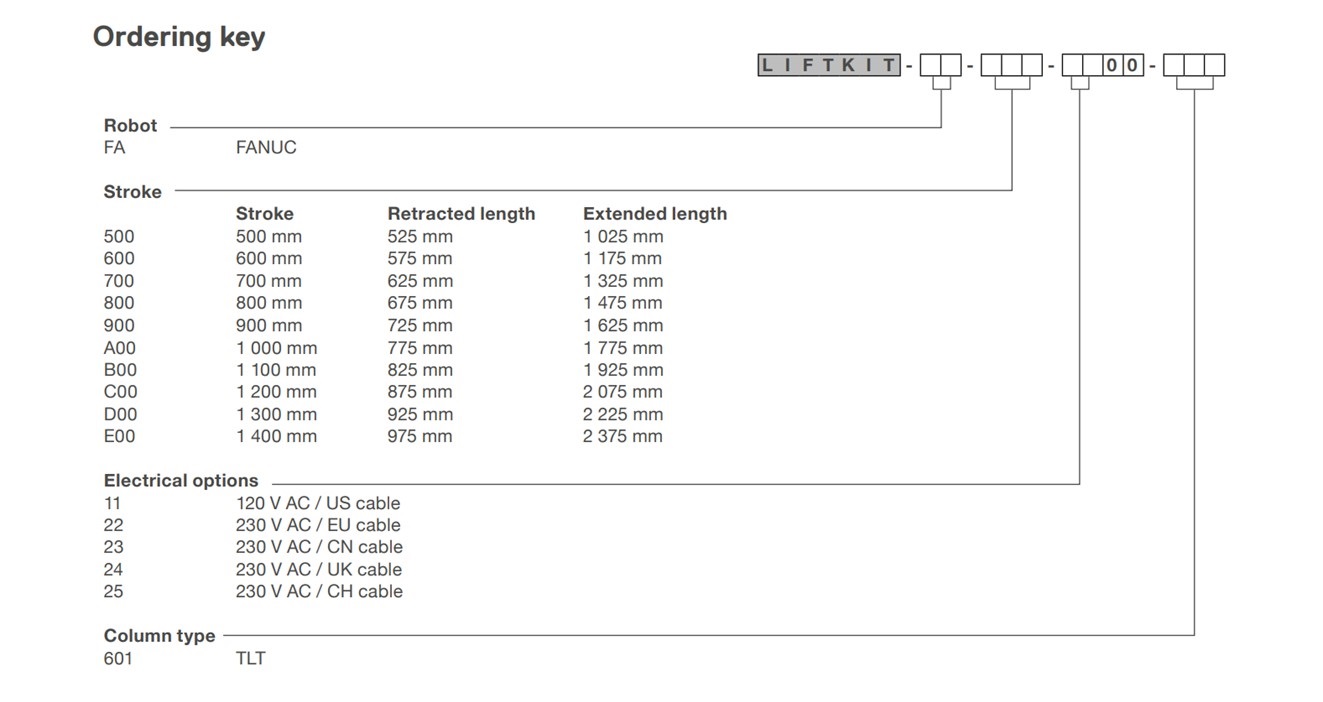The height and width of the screenshot is (702, 1323).
Task: Click the Robot section label
Action: (130, 126)
